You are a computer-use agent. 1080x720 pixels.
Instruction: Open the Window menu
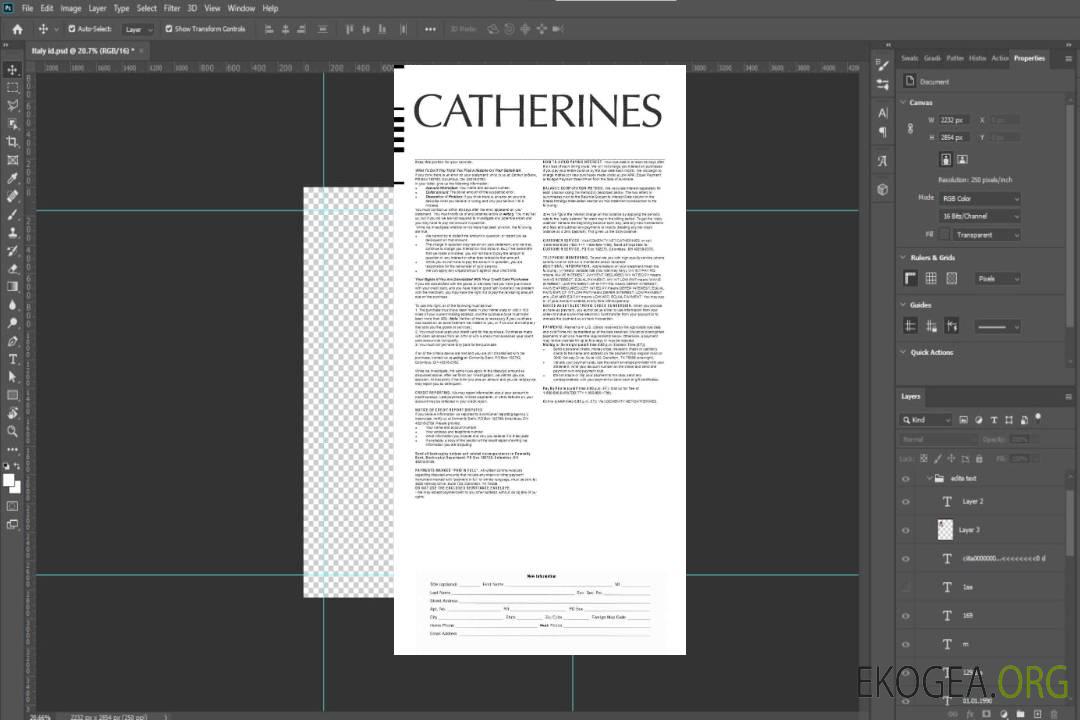(x=241, y=8)
